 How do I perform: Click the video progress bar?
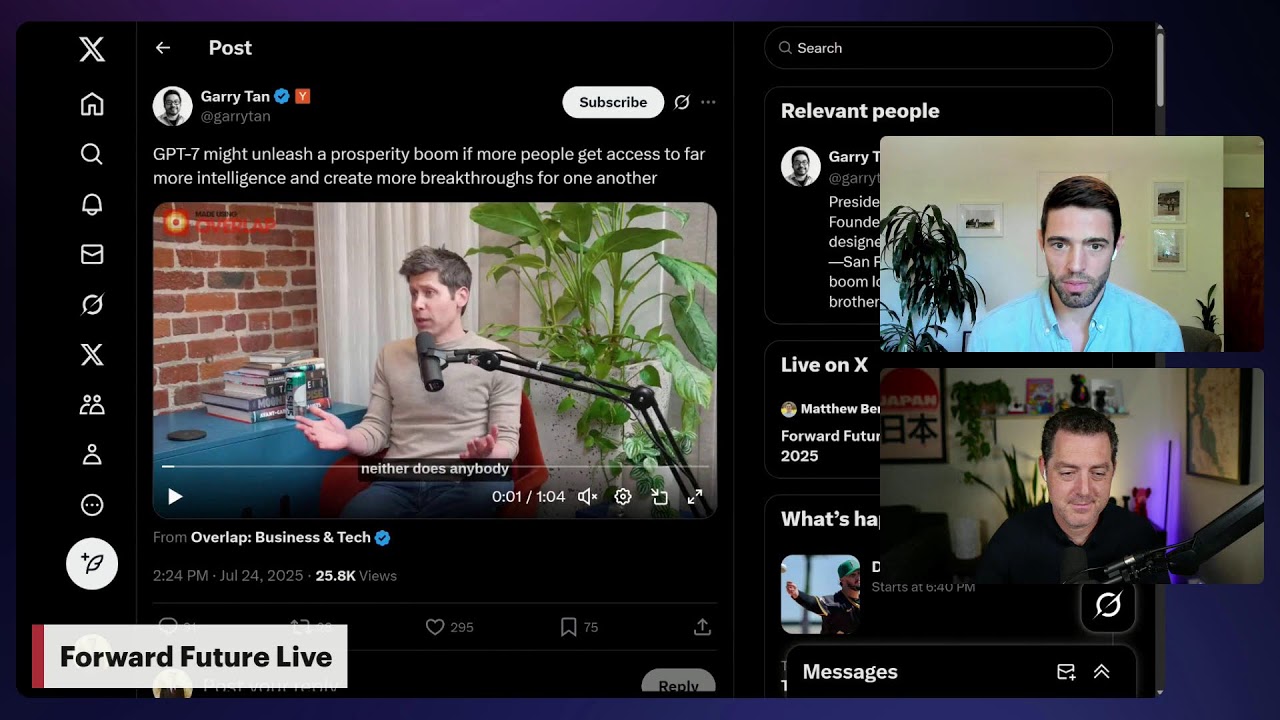[x=435, y=466]
